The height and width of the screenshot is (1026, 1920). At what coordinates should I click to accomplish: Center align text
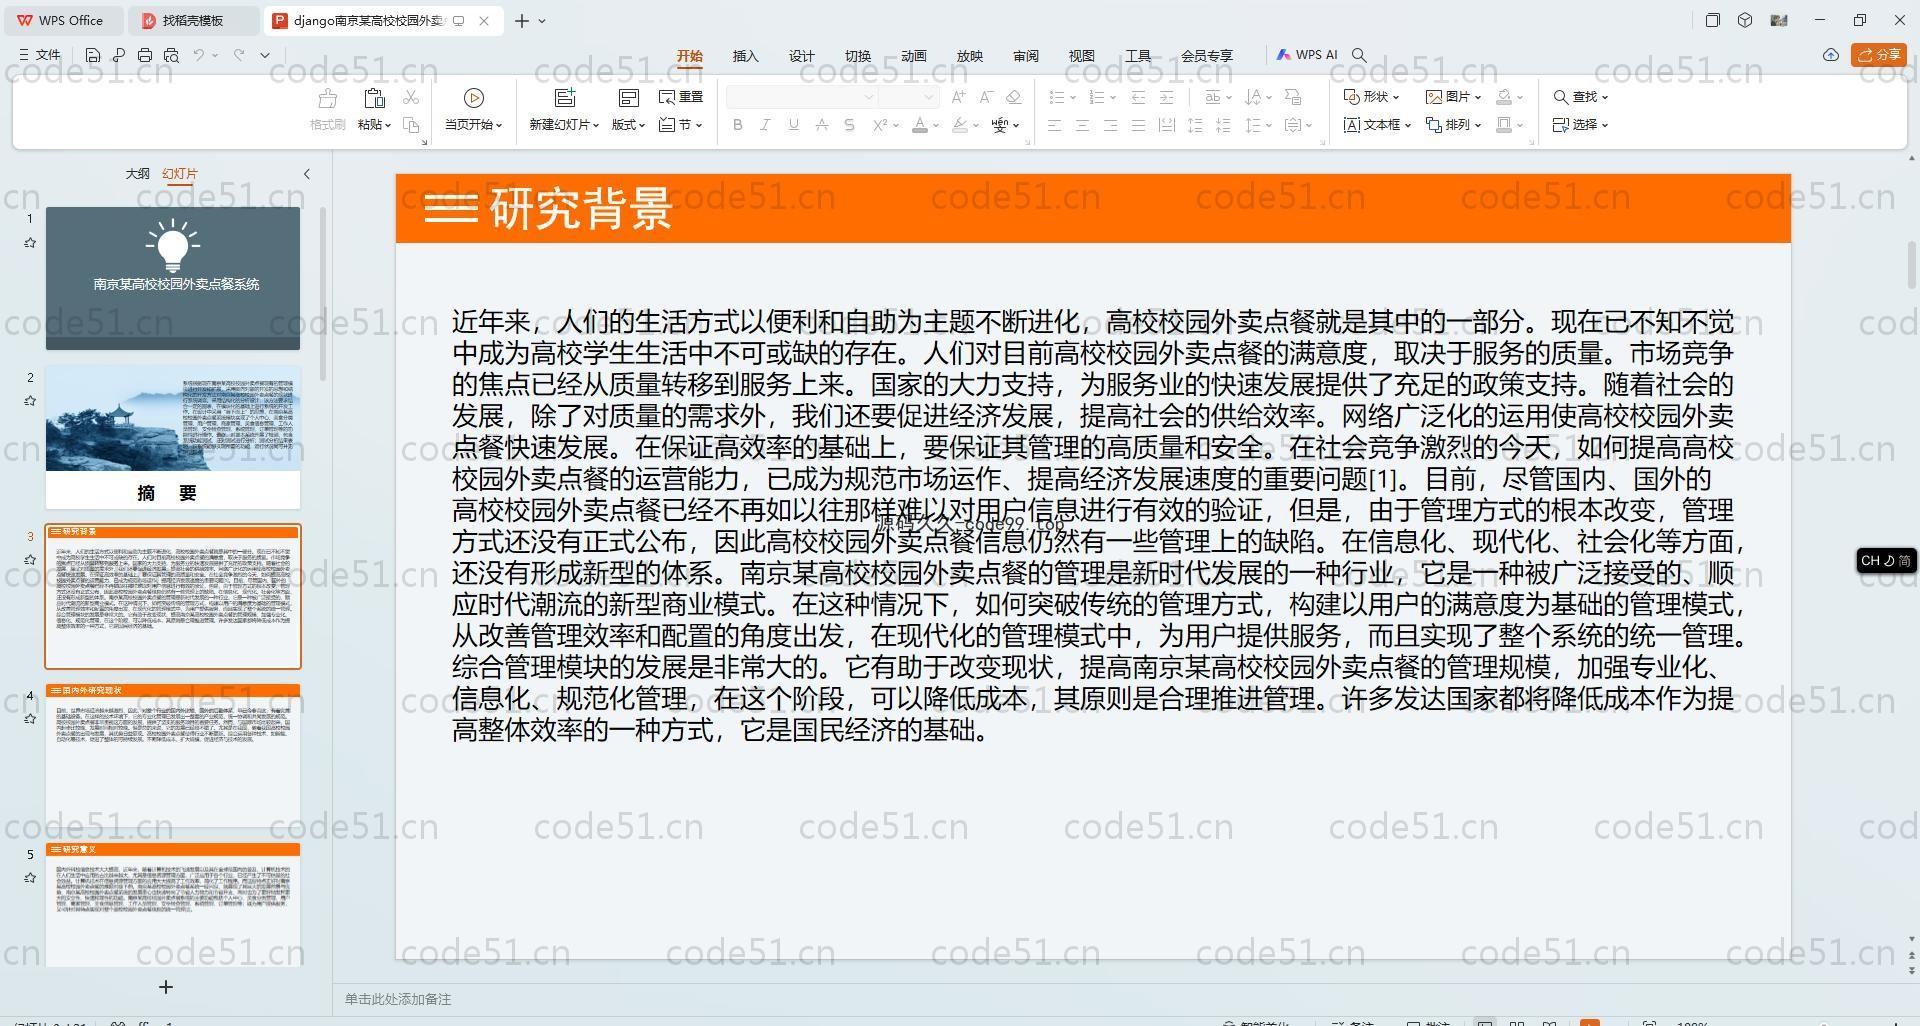[1082, 125]
